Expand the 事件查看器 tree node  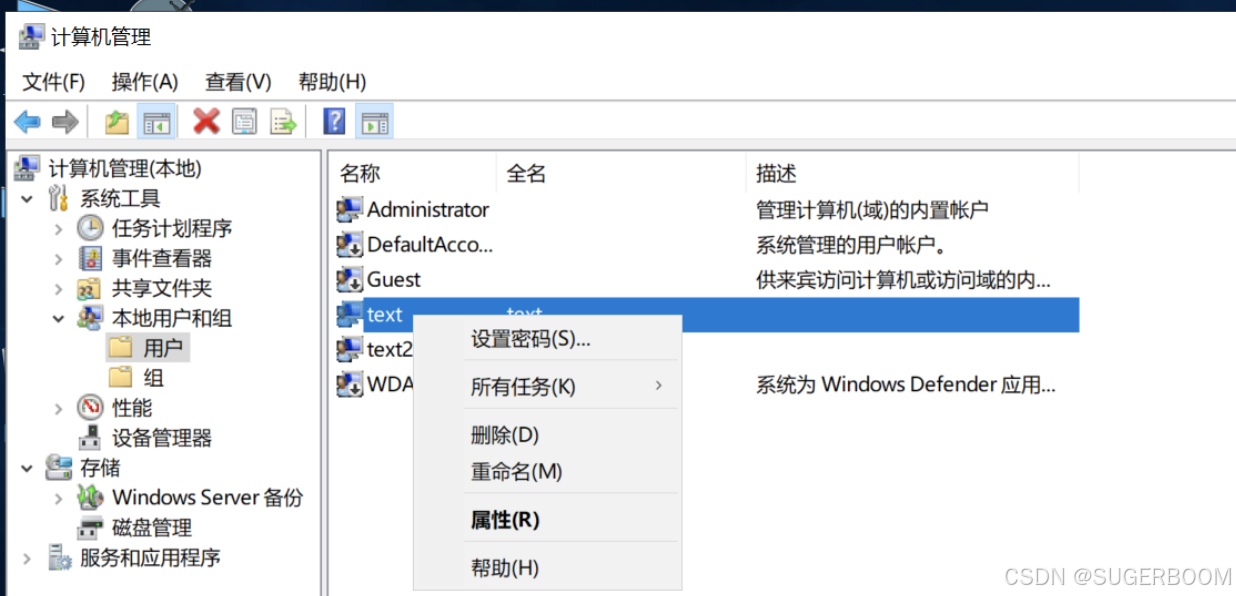[59, 258]
